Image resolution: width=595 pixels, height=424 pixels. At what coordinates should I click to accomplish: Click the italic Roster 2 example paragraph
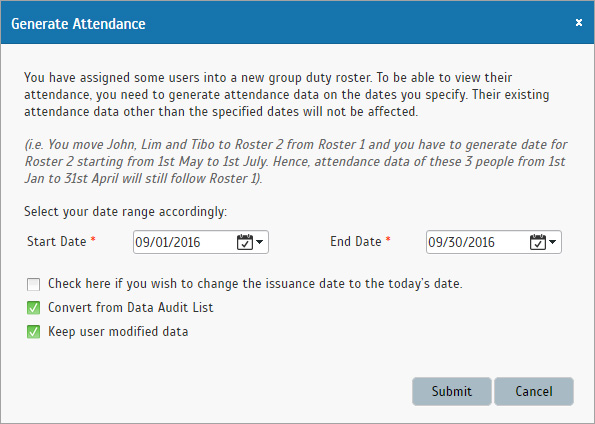pos(296,161)
